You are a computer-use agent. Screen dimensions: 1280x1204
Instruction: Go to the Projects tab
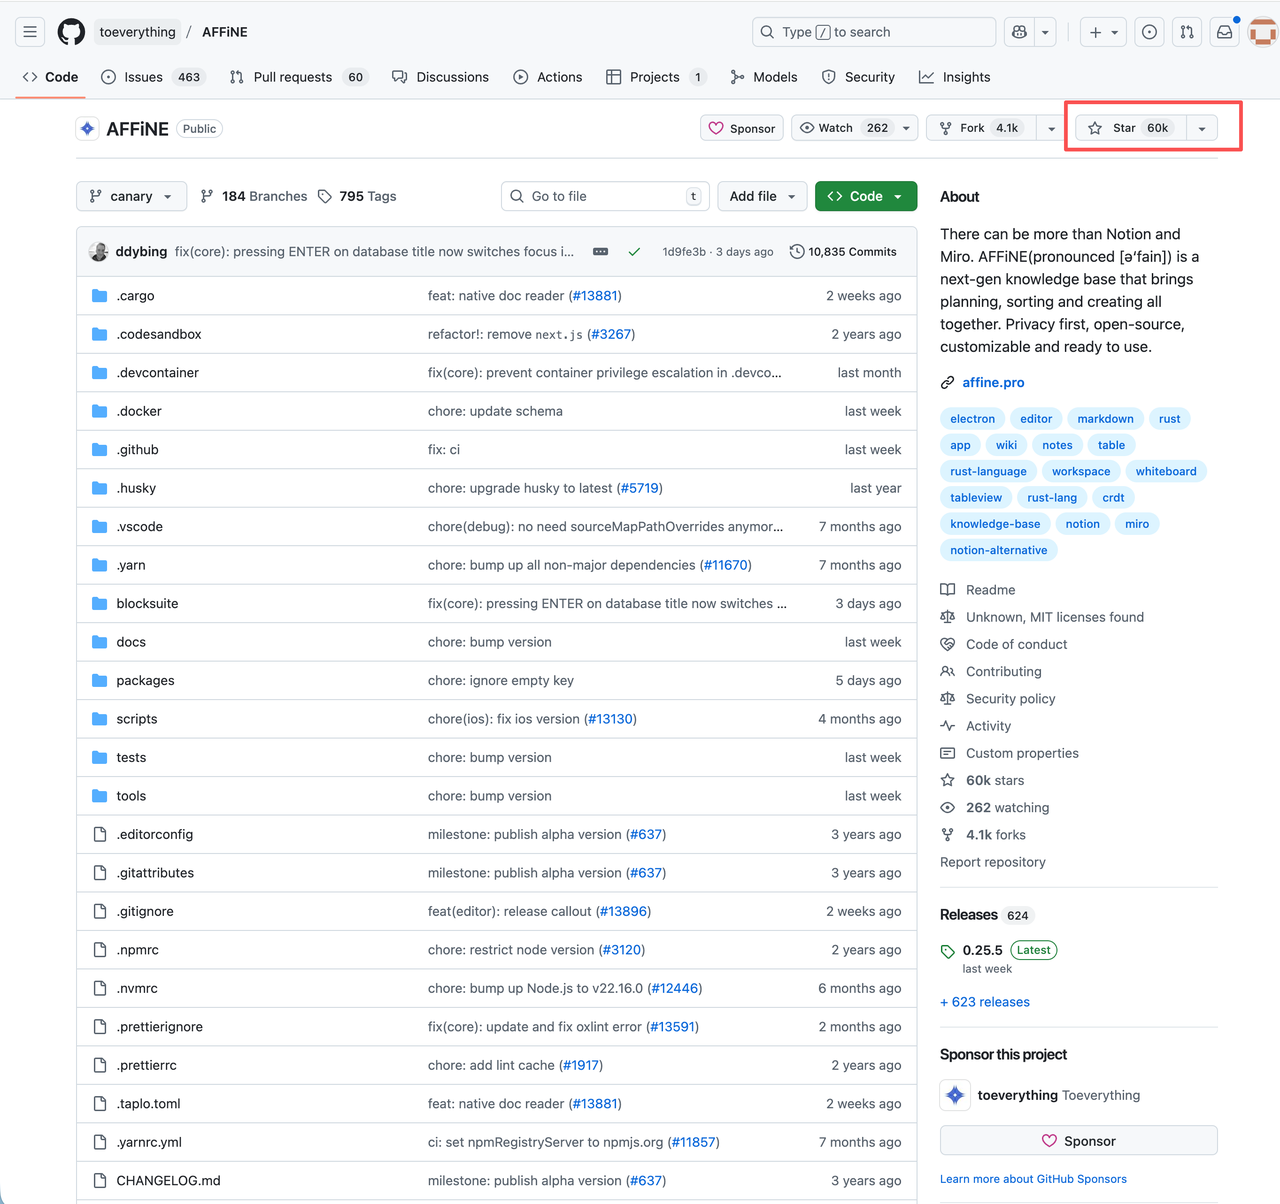click(656, 77)
